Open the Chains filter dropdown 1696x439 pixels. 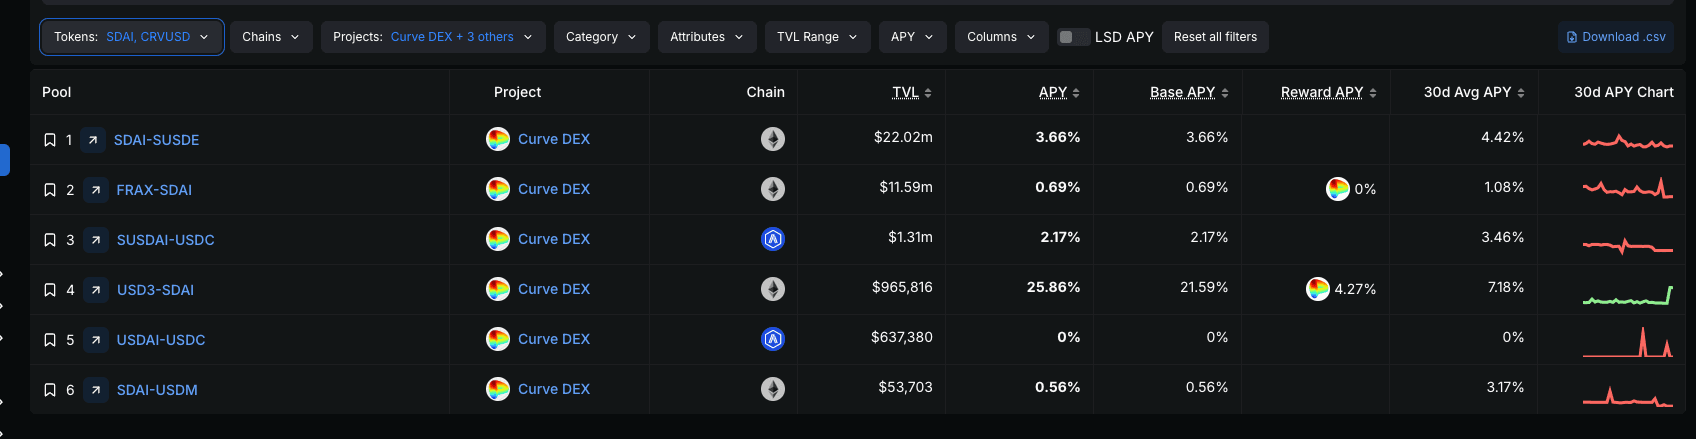click(271, 37)
